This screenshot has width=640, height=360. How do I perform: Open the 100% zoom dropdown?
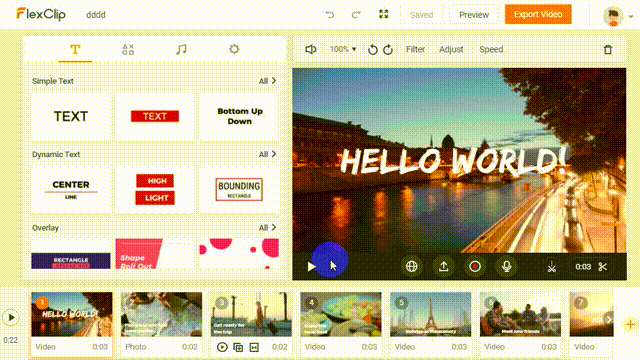click(343, 49)
